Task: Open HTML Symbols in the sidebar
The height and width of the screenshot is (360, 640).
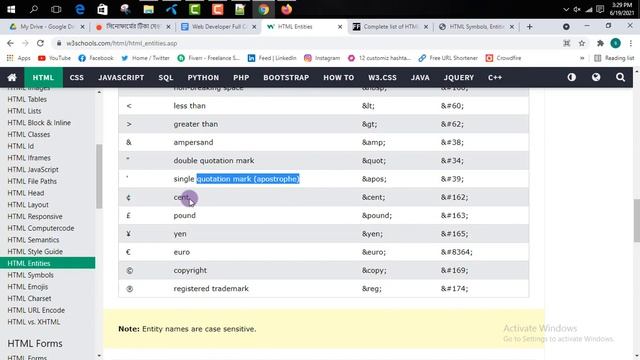Action: click(x=31, y=275)
